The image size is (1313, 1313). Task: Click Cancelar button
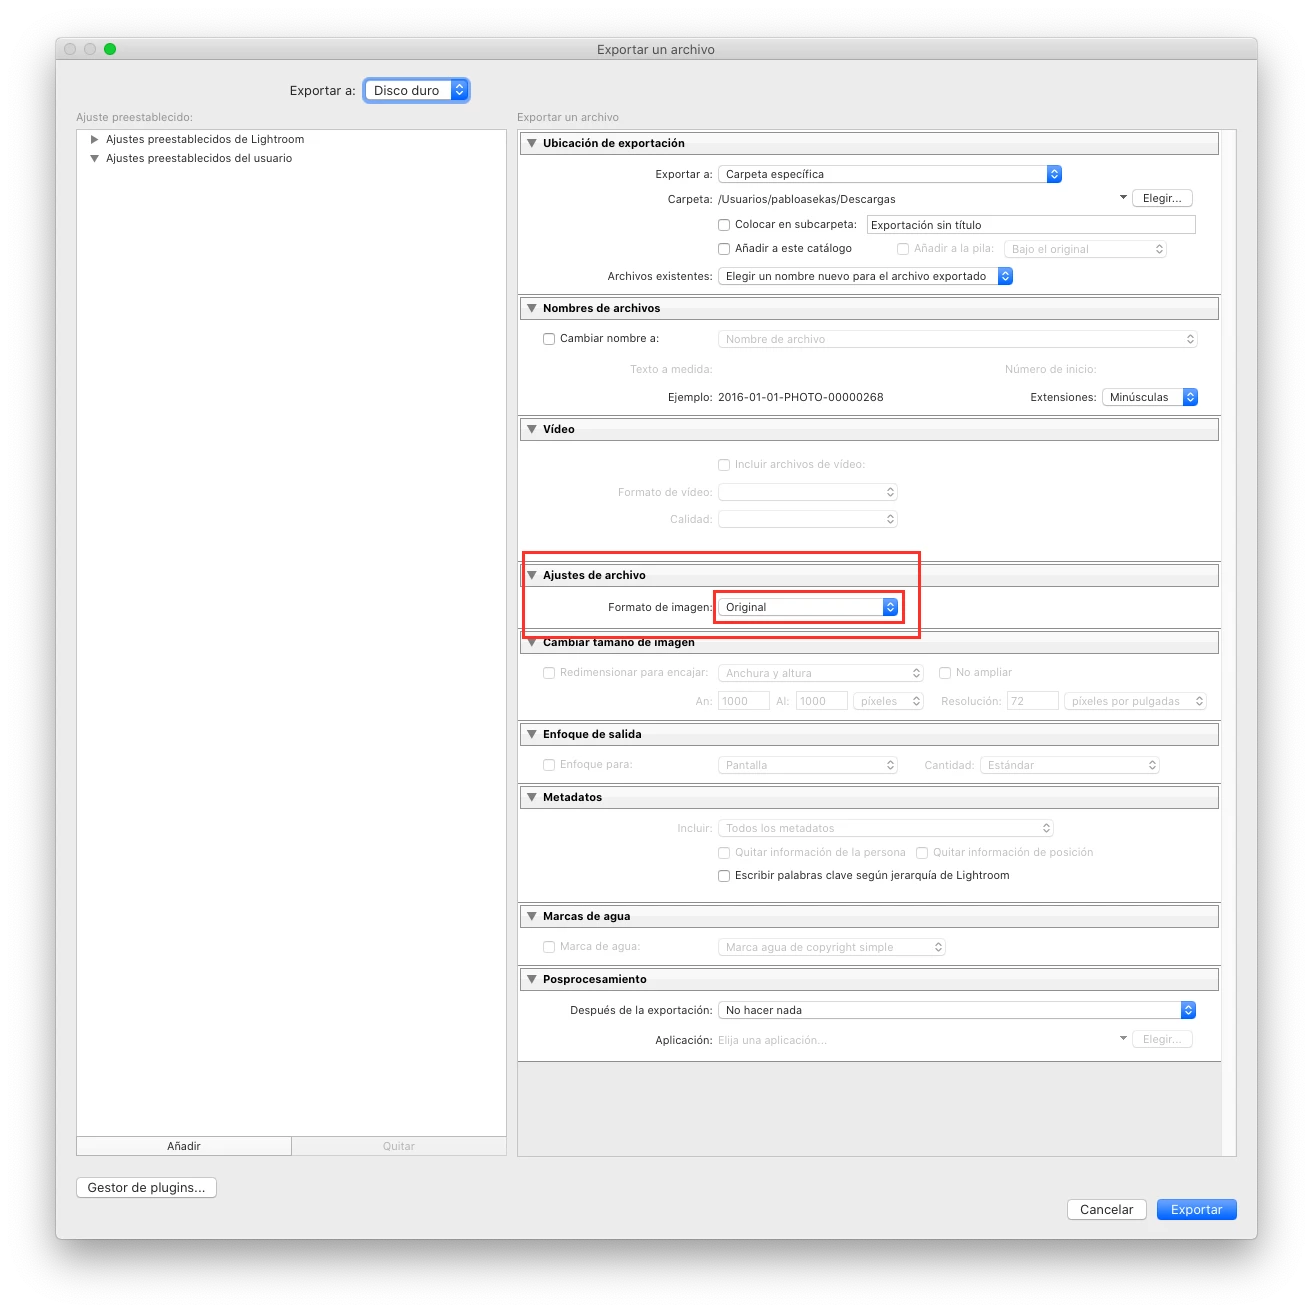pos(1107,1209)
